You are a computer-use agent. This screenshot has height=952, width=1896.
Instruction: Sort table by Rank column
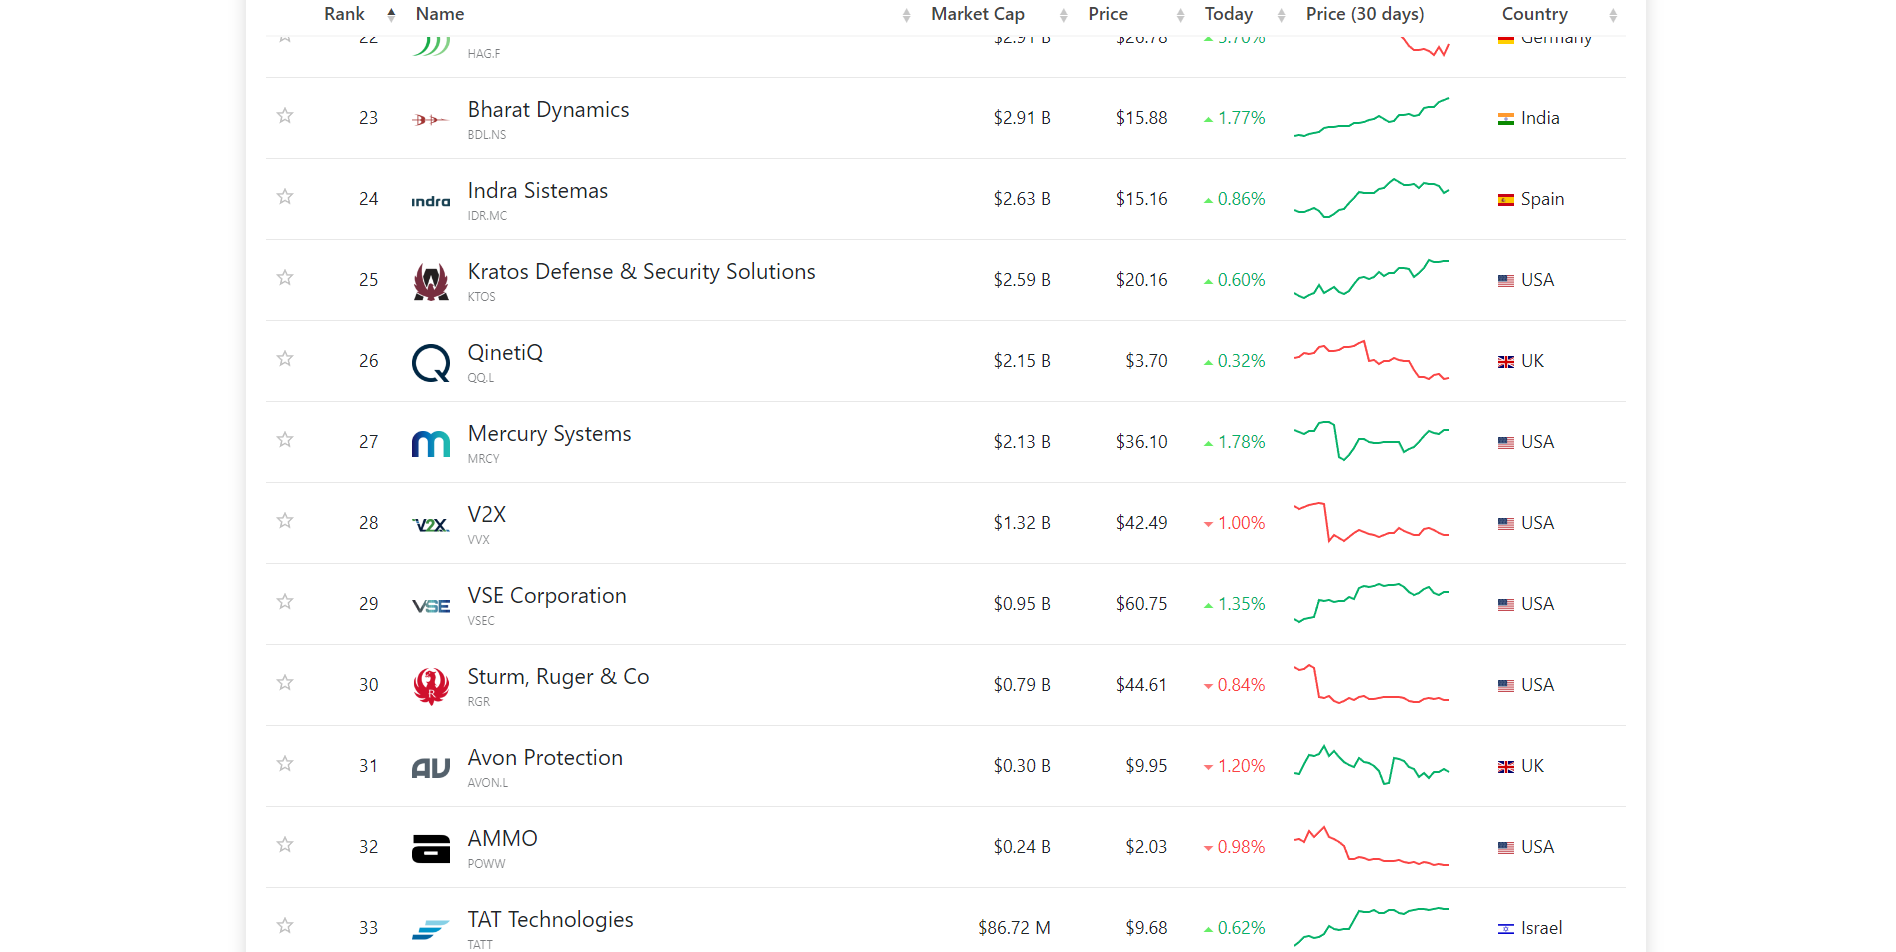coord(344,14)
